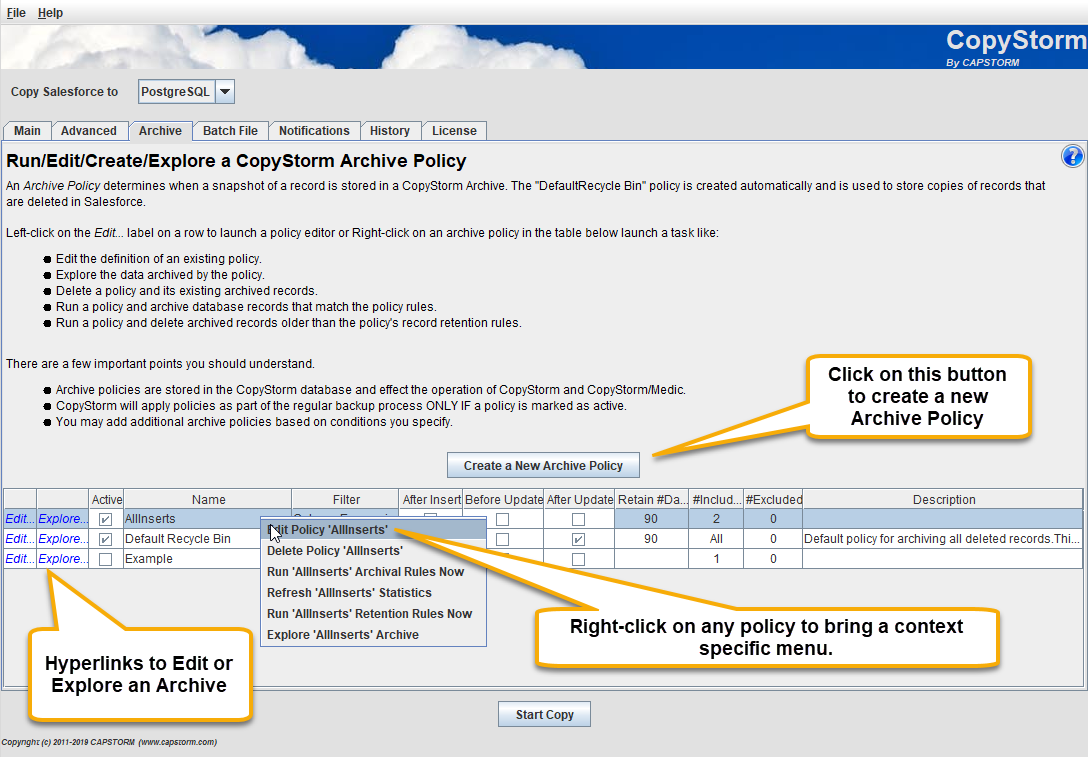The image size is (1088, 757).
Task: Click Explore... link for Example policy
Action: point(62,559)
